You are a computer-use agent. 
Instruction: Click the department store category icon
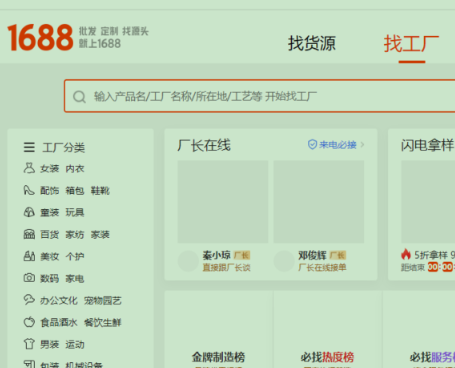click(x=29, y=234)
